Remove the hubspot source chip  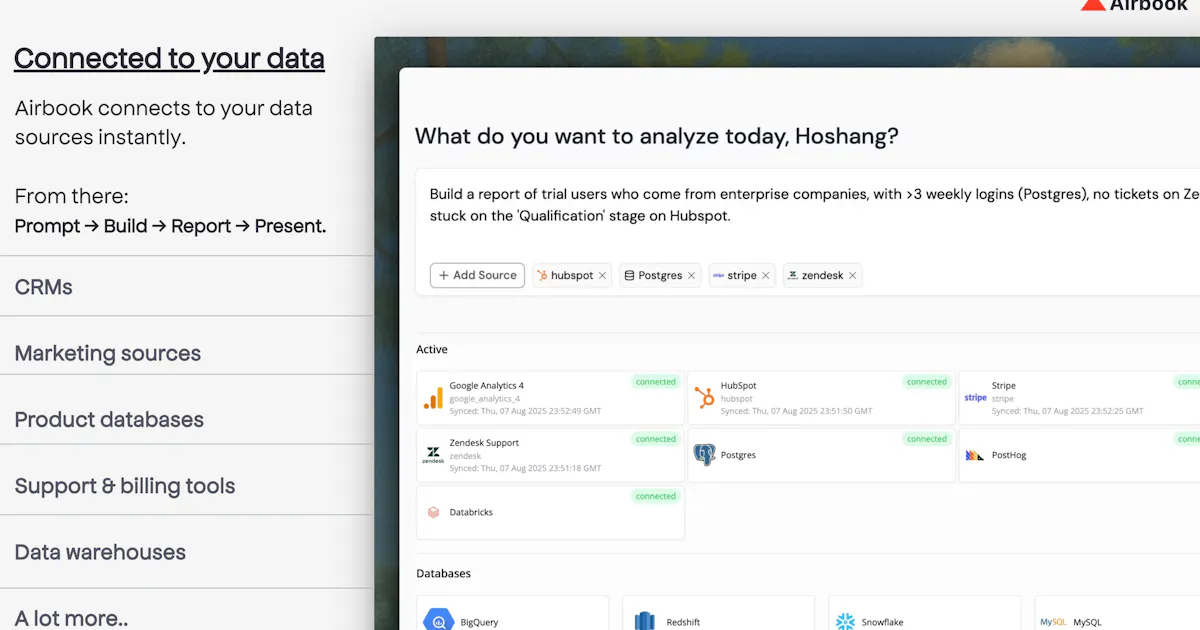click(x=602, y=276)
